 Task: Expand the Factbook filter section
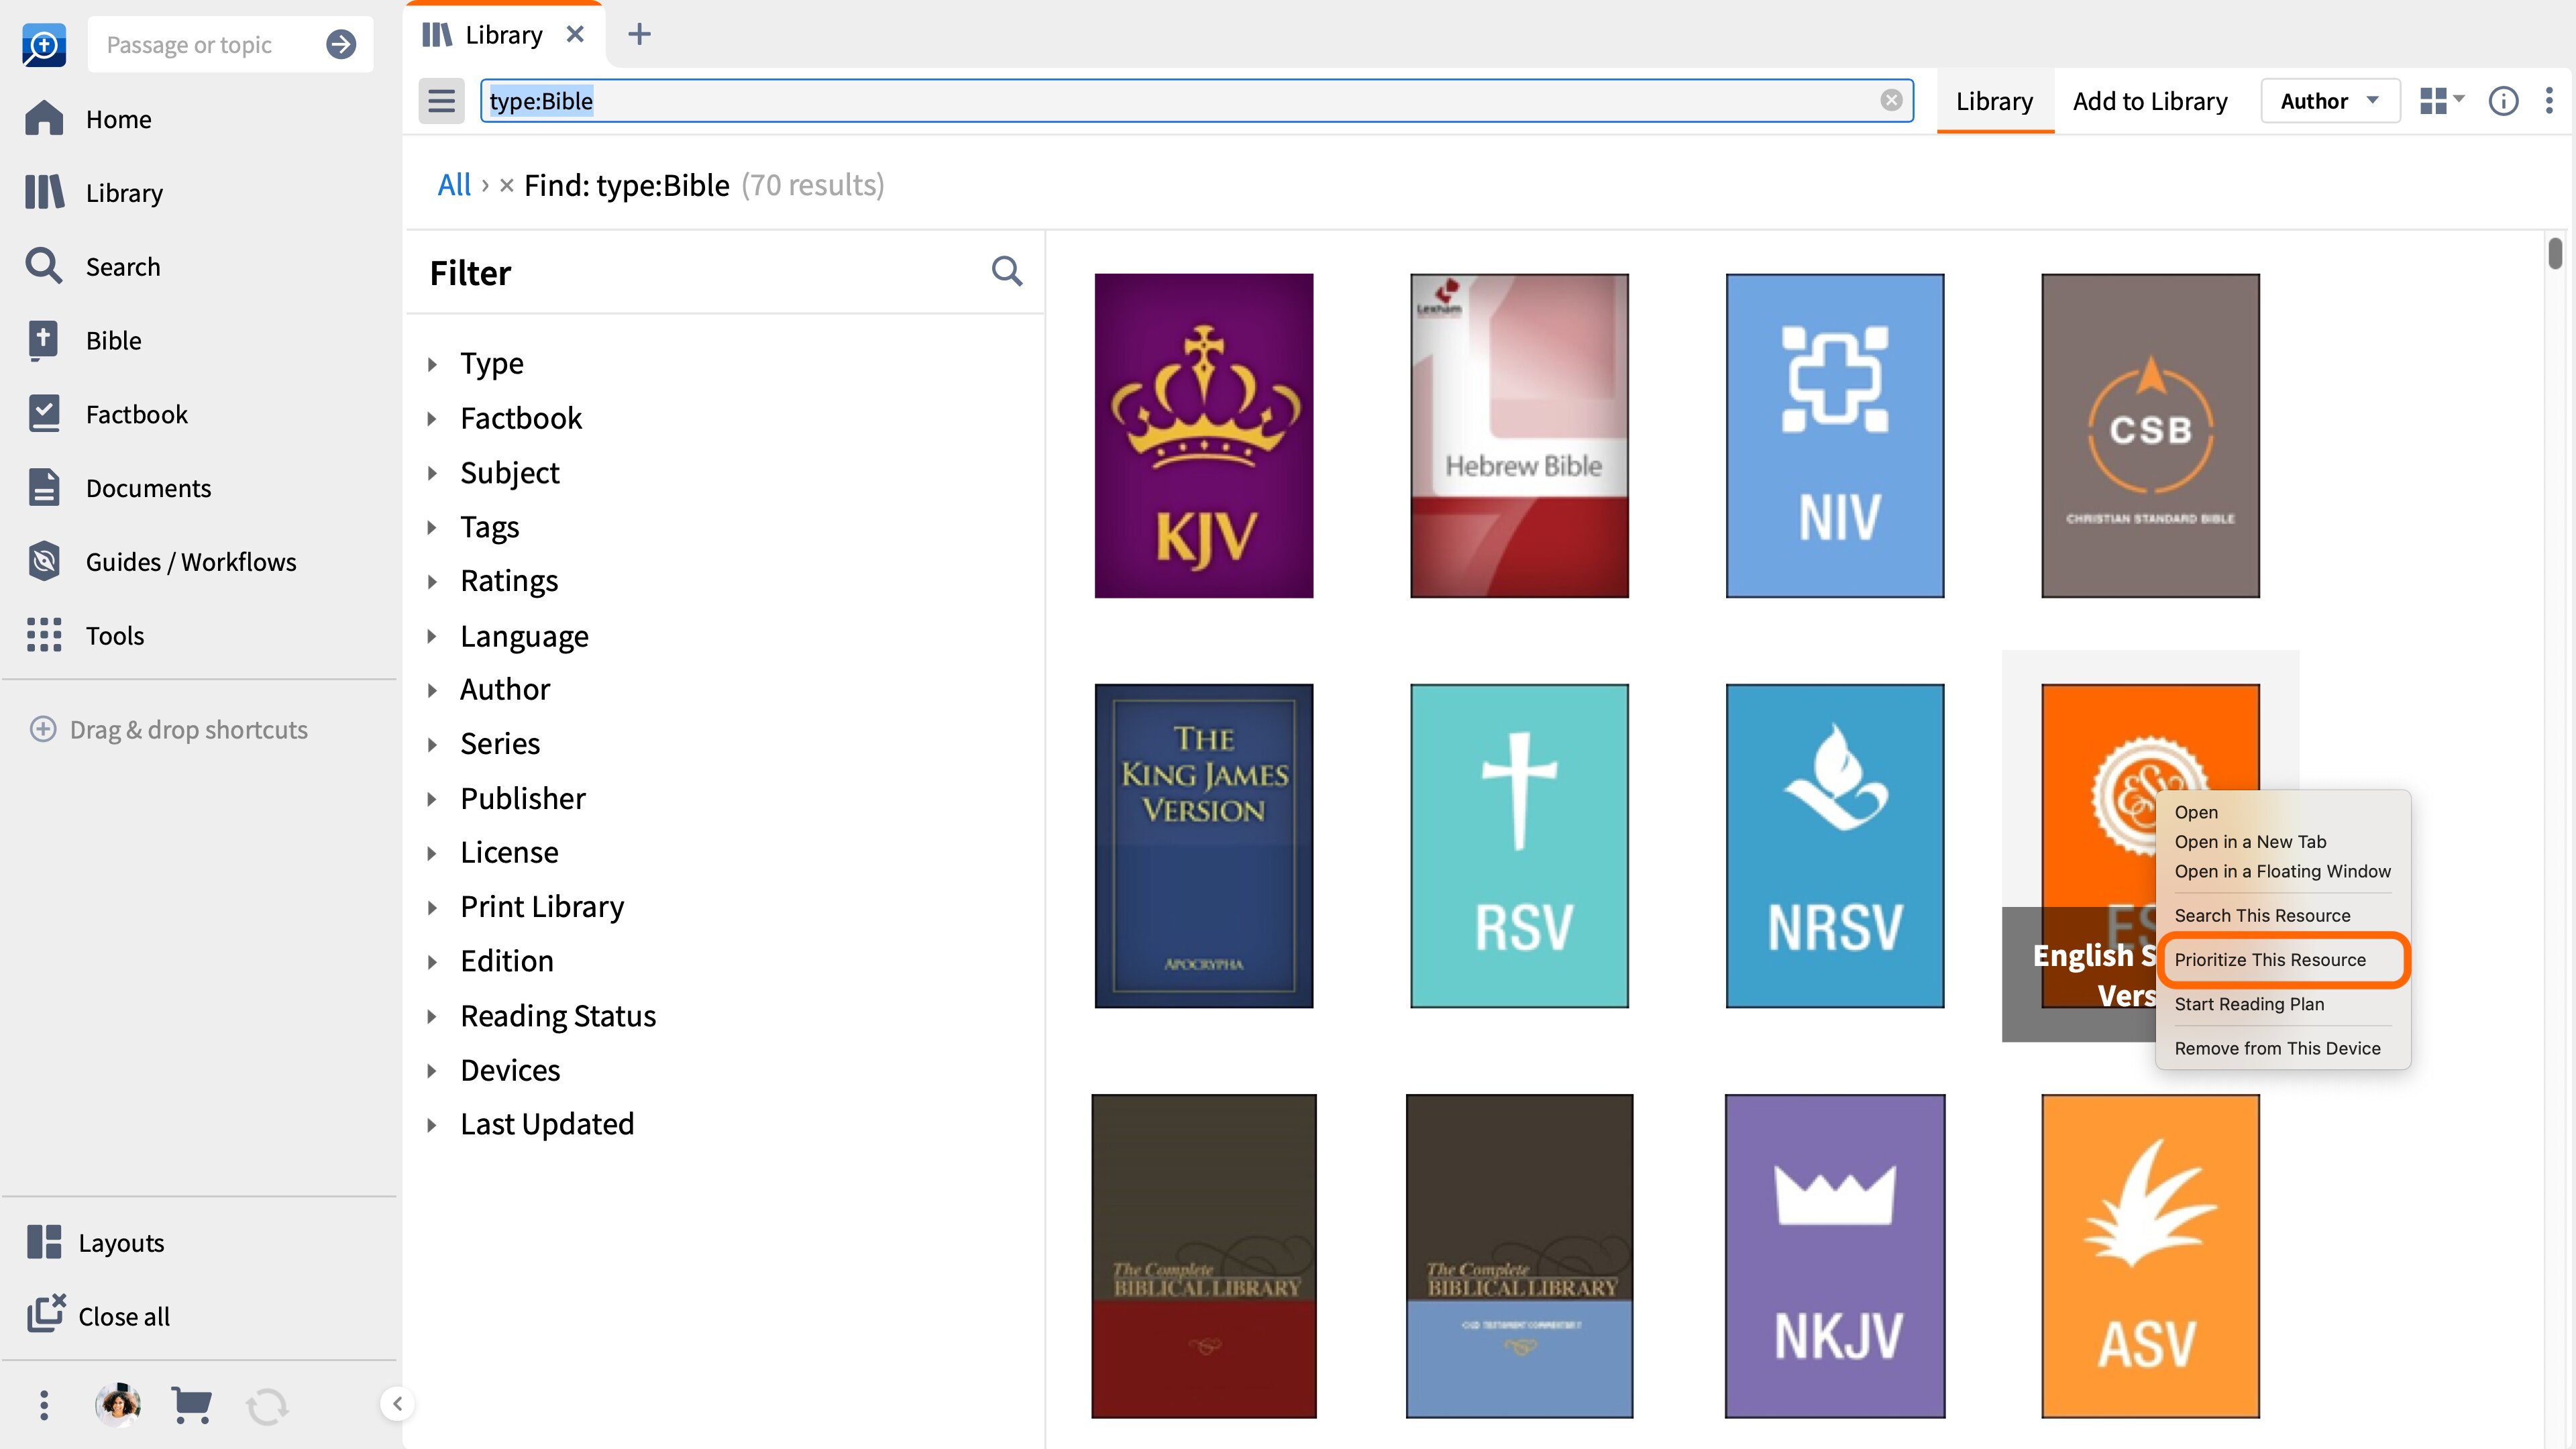(x=431, y=418)
